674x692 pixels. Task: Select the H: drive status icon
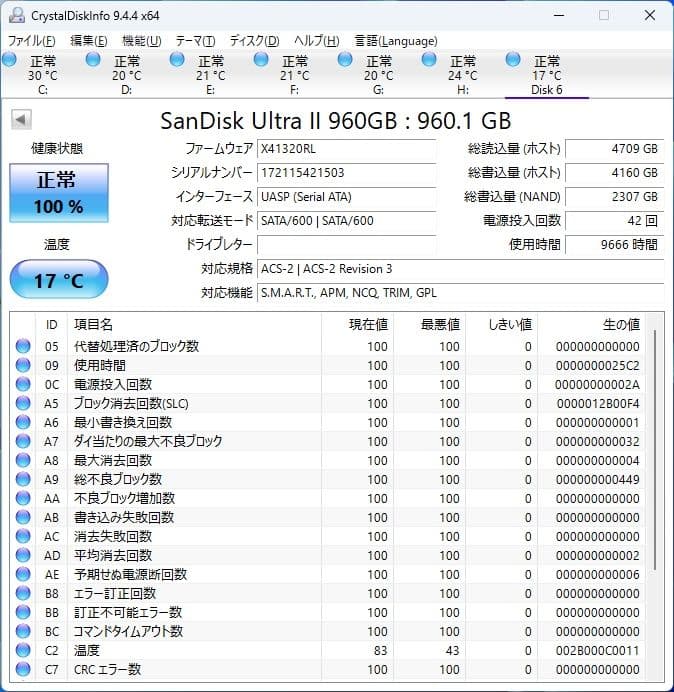click(x=429, y=60)
